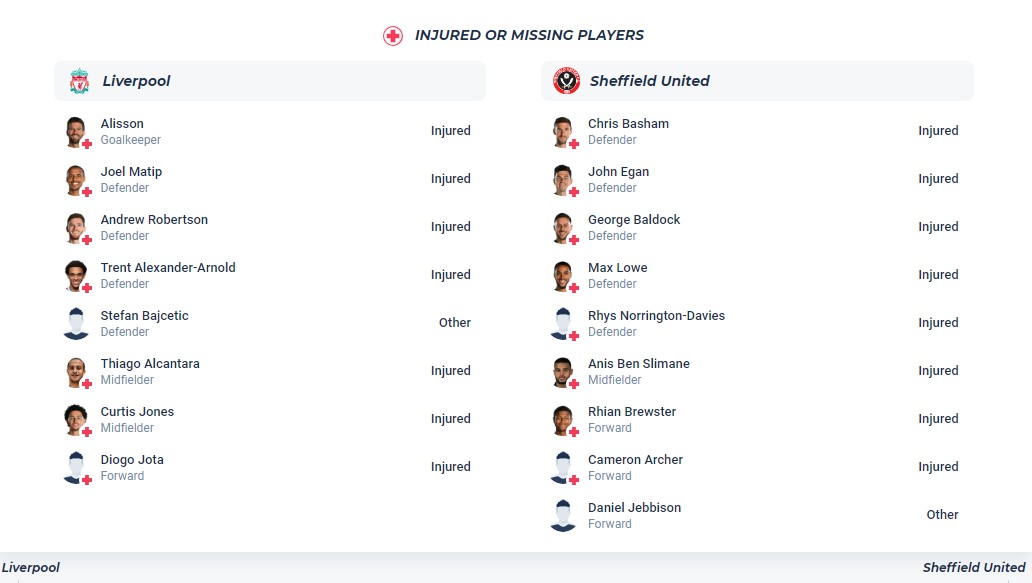Click the Liverpool club crest icon
Image resolution: width=1032 pixels, height=583 pixels.
pos(79,81)
